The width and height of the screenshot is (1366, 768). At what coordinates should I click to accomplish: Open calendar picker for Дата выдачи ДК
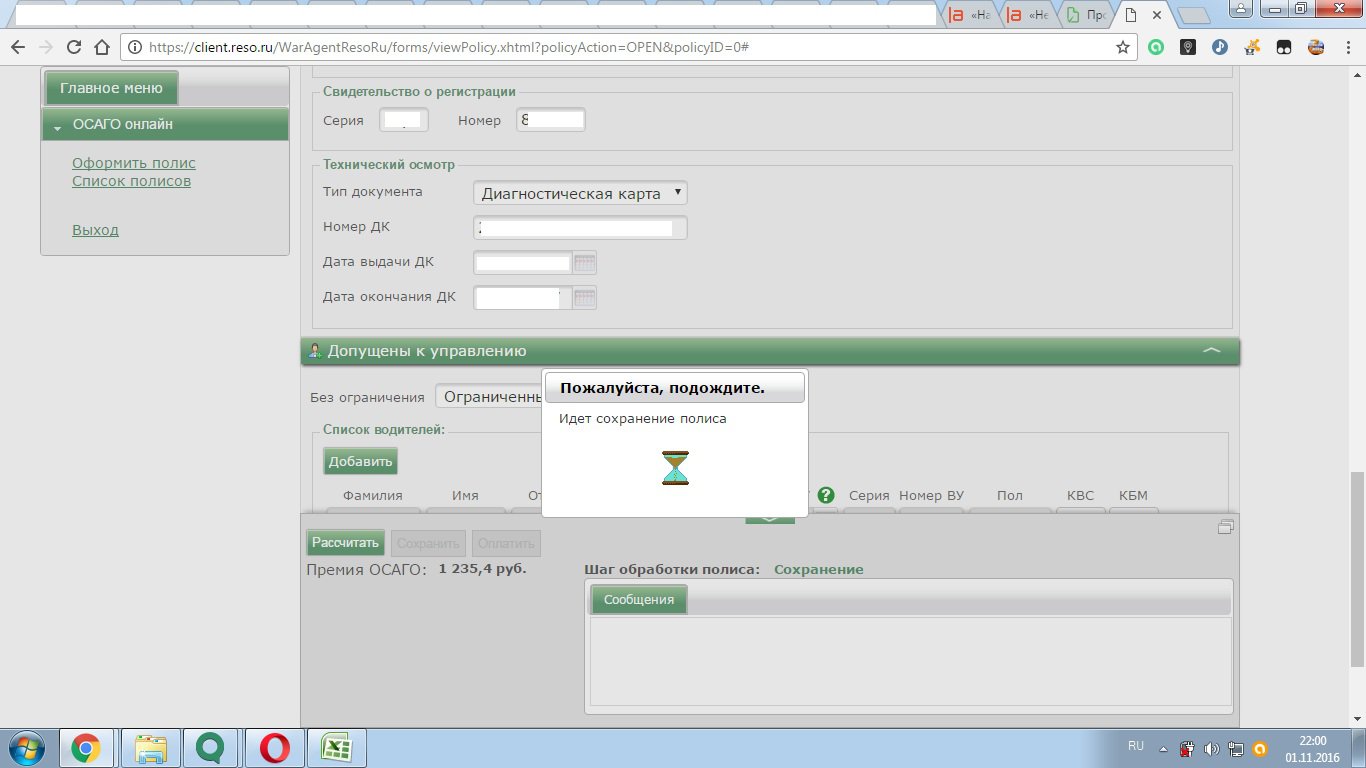click(585, 263)
